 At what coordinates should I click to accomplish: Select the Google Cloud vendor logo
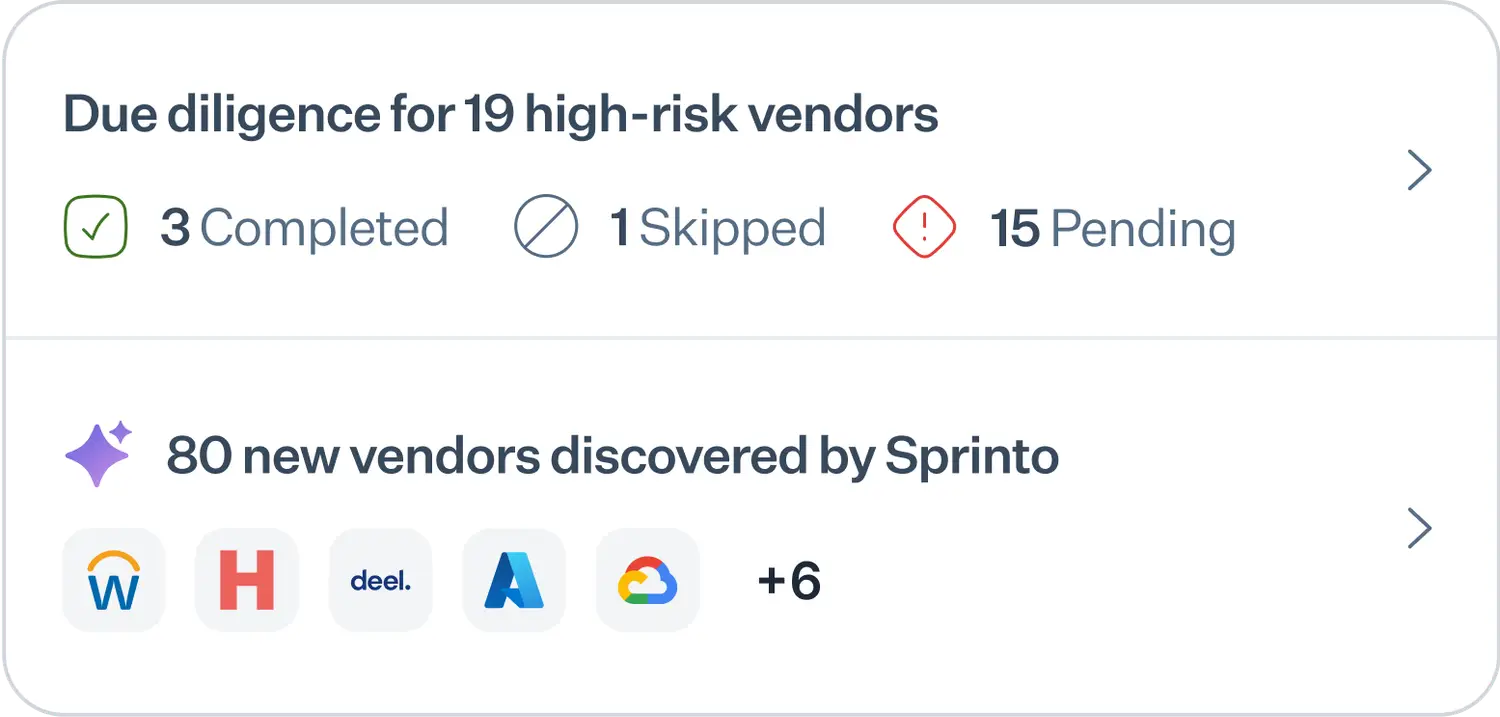pos(648,580)
